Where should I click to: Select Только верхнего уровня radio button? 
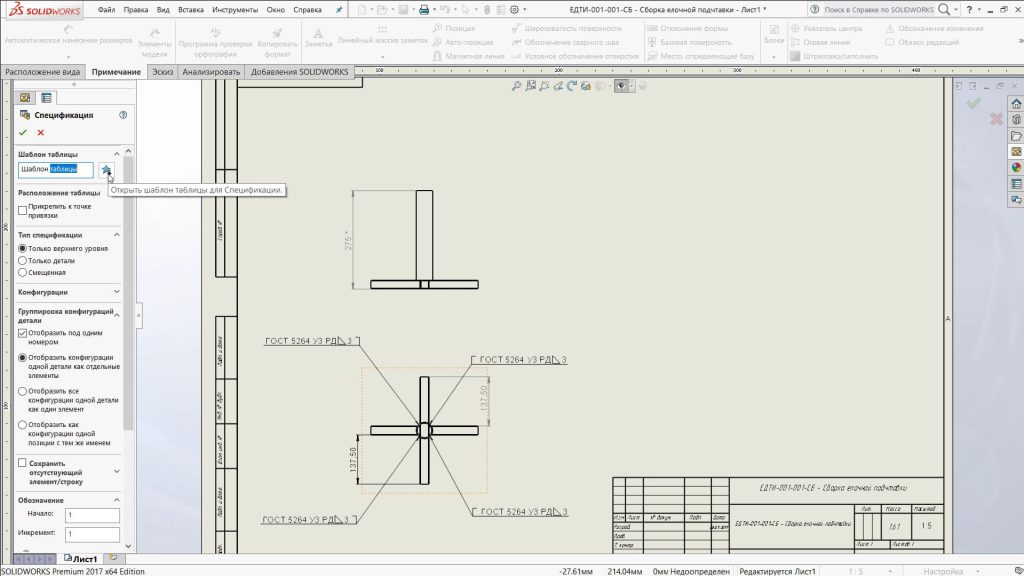pyautogui.click(x=22, y=248)
